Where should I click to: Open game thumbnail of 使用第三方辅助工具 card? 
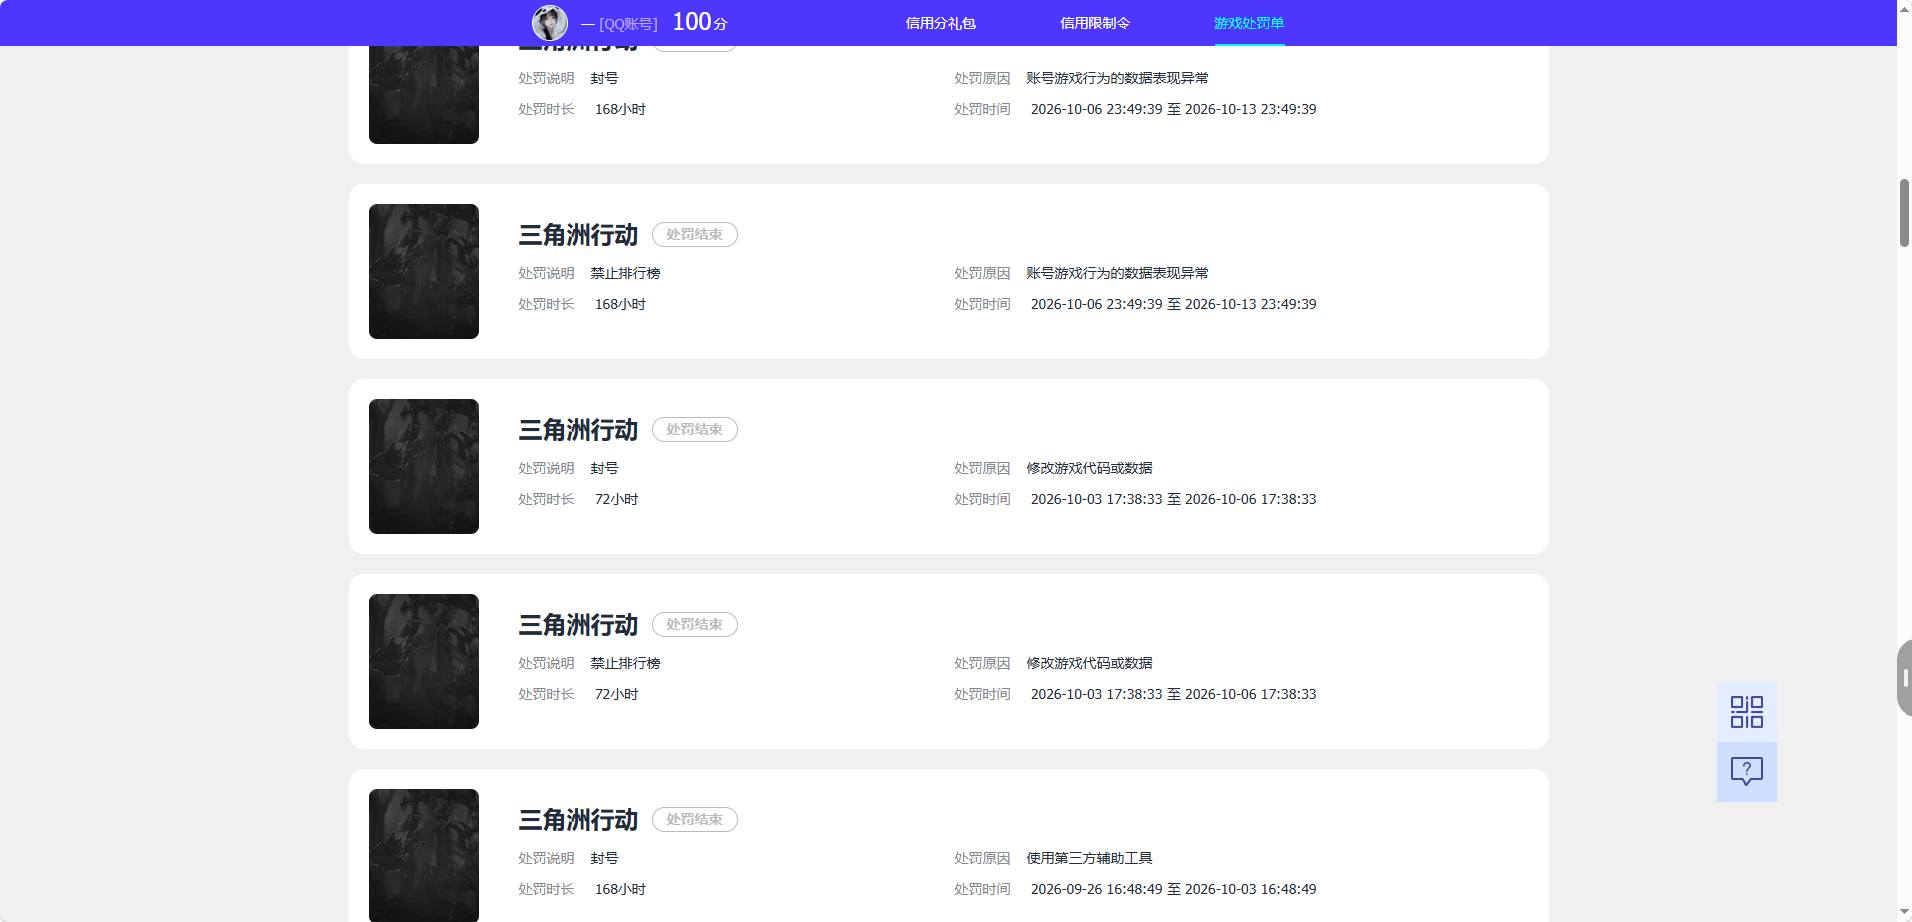point(424,855)
